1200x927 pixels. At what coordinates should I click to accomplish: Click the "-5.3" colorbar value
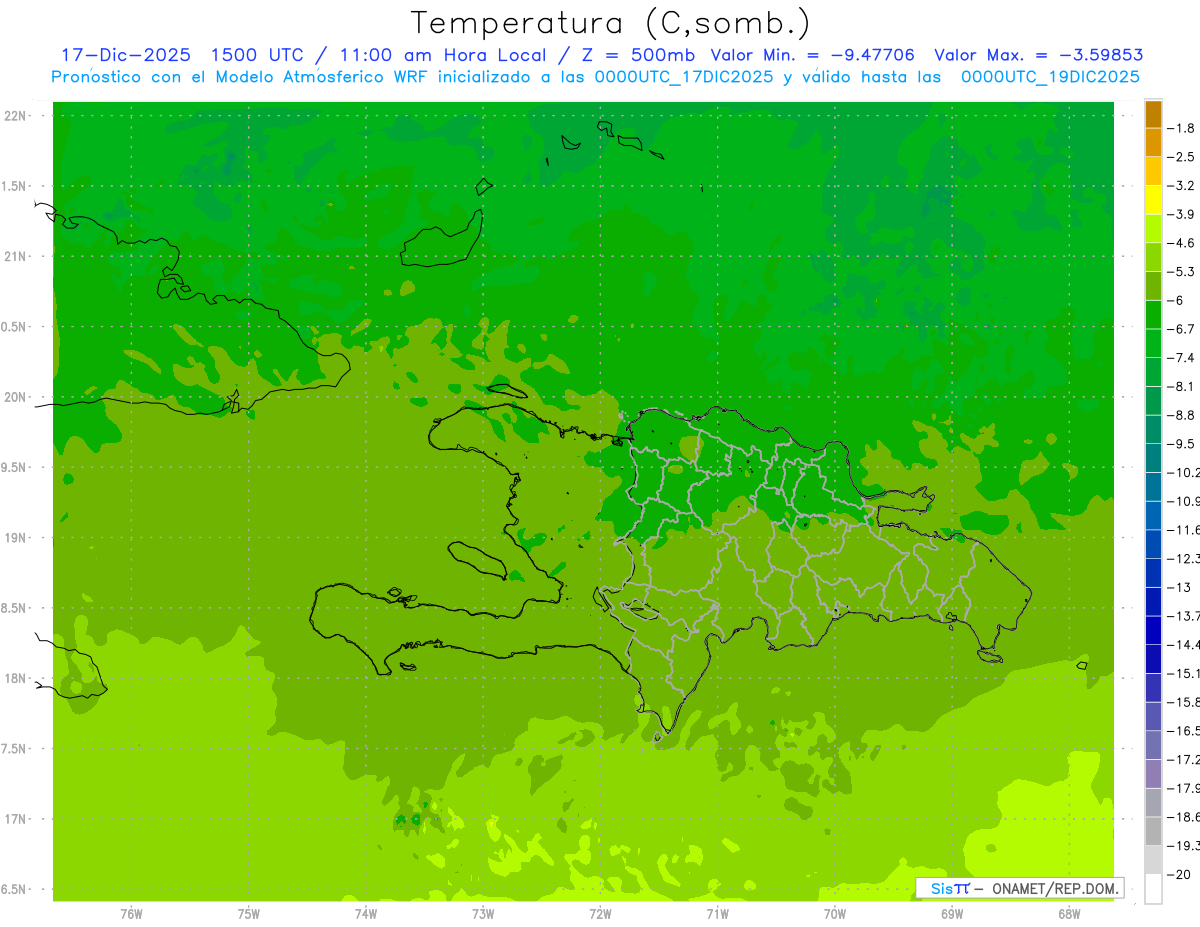(1182, 271)
